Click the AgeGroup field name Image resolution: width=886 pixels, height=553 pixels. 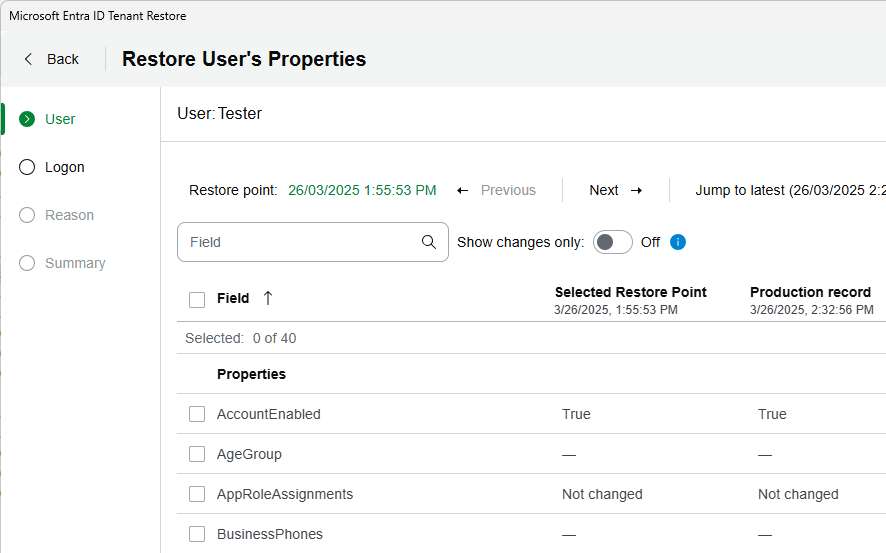tap(249, 454)
